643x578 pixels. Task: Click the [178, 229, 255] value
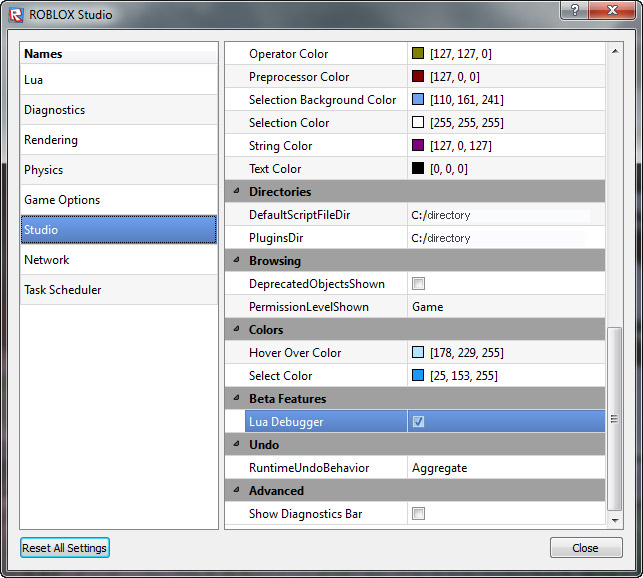[467, 353]
